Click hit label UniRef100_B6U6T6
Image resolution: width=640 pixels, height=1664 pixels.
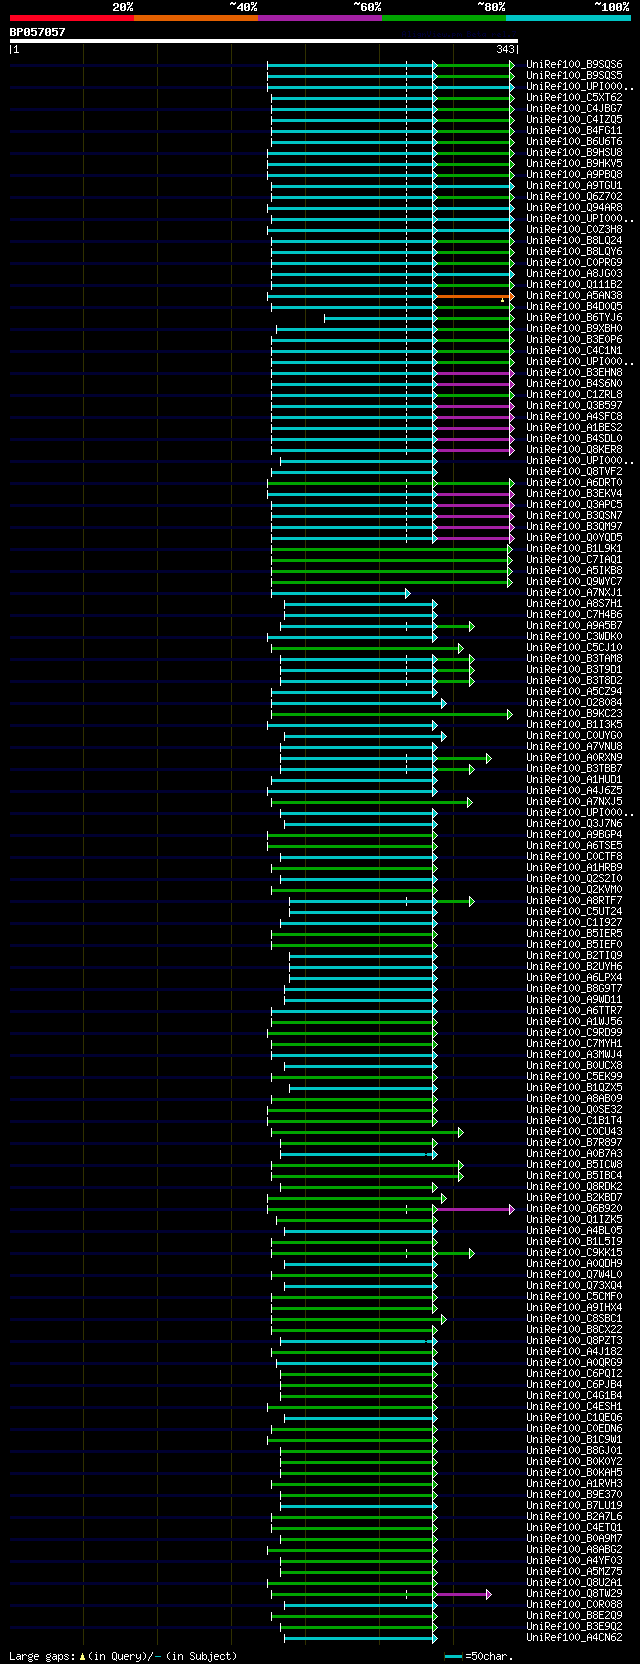click(x=574, y=141)
